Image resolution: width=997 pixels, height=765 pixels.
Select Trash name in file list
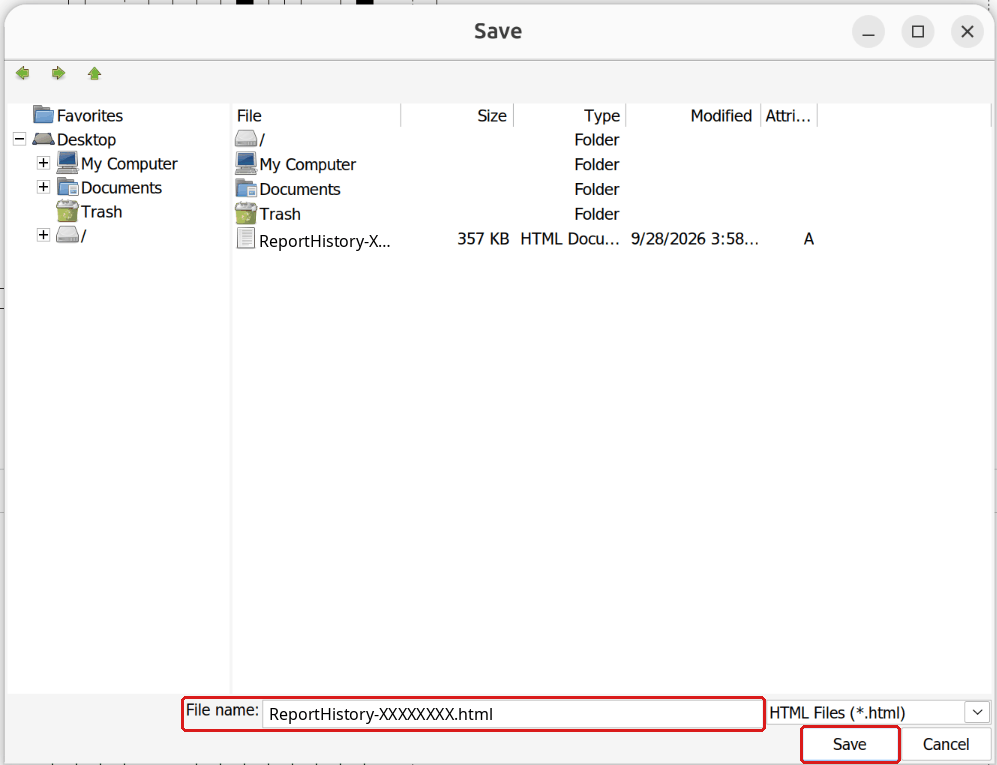coord(280,214)
